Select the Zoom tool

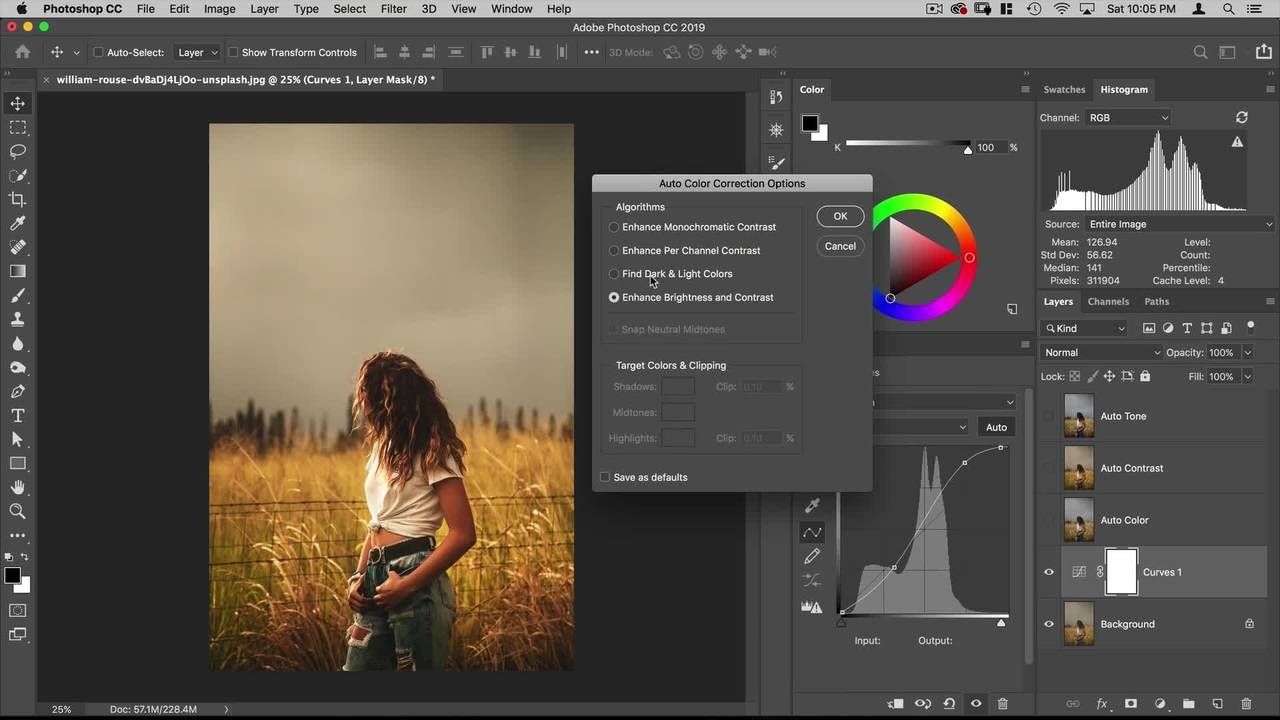(x=18, y=511)
